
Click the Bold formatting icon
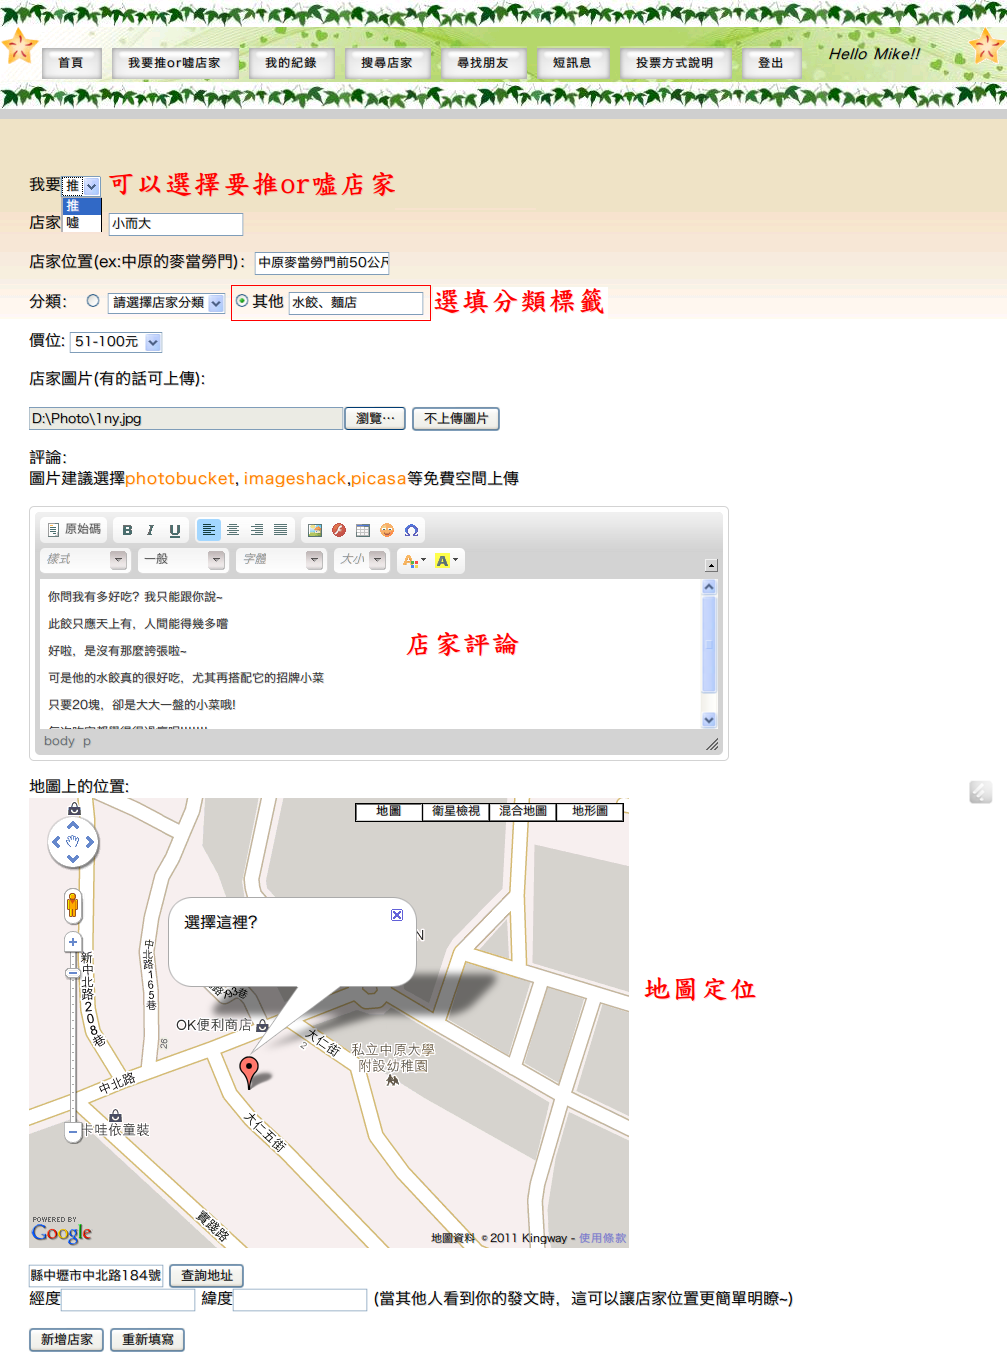click(x=127, y=530)
